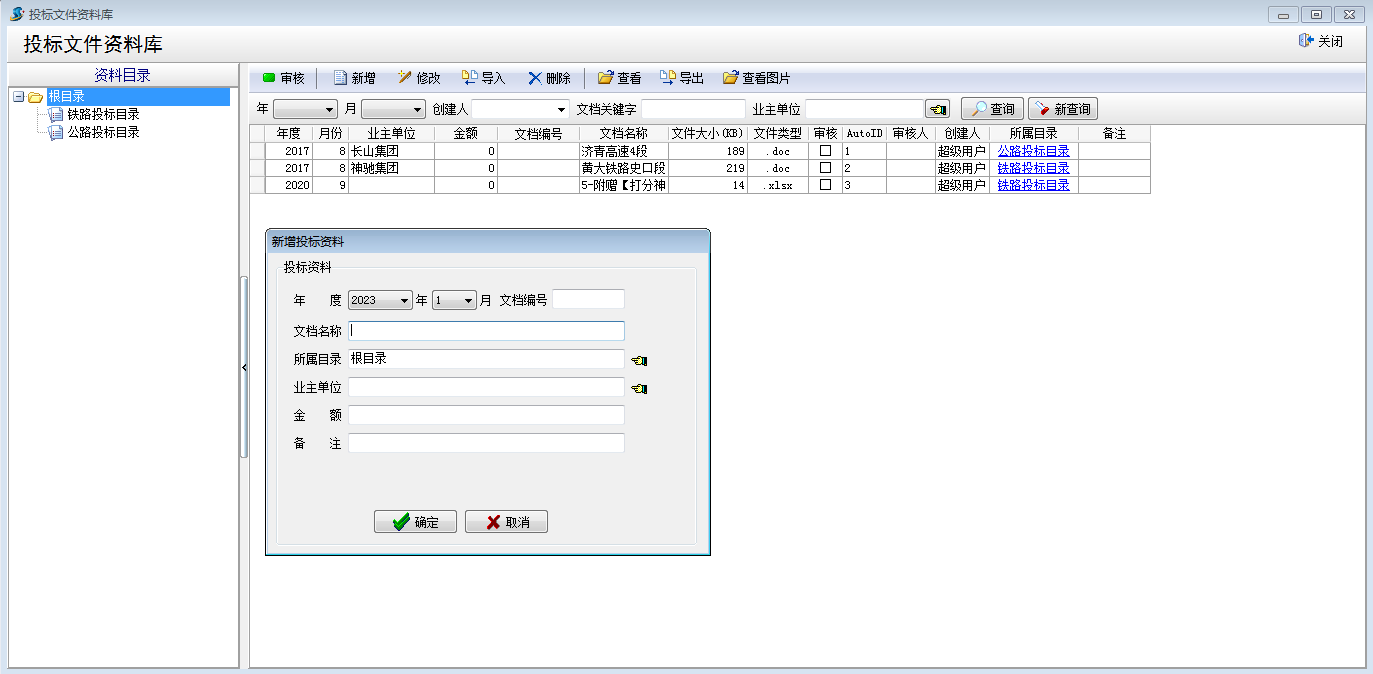The width and height of the screenshot is (1373, 674).
Task: Select 铁路投标目录 in the directory tree
Action: (x=103, y=114)
